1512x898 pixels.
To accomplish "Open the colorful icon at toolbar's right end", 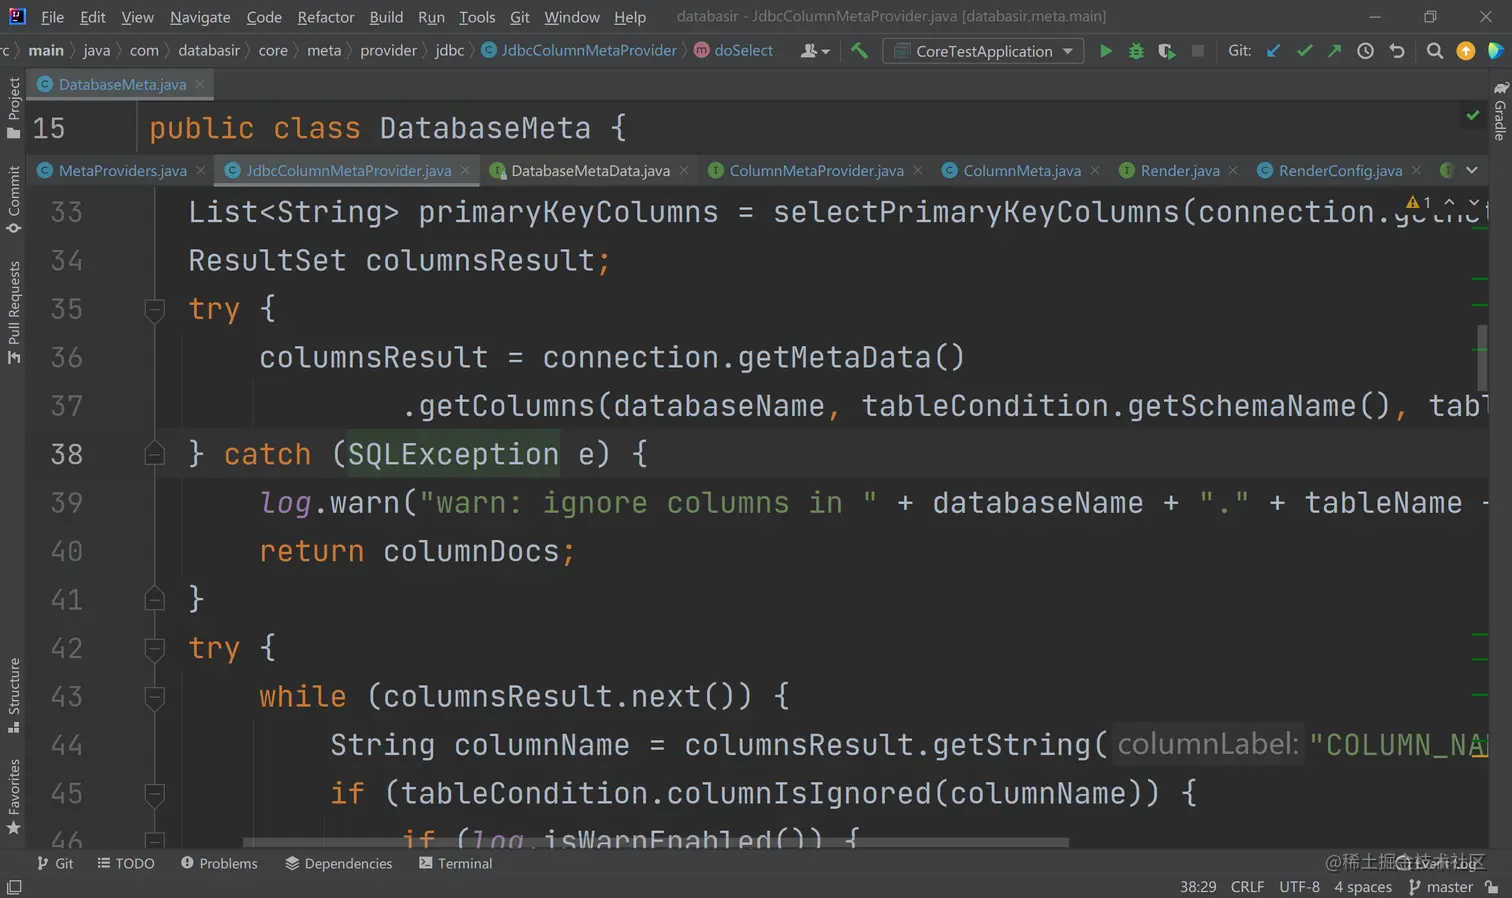I will (x=1496, y=51).
